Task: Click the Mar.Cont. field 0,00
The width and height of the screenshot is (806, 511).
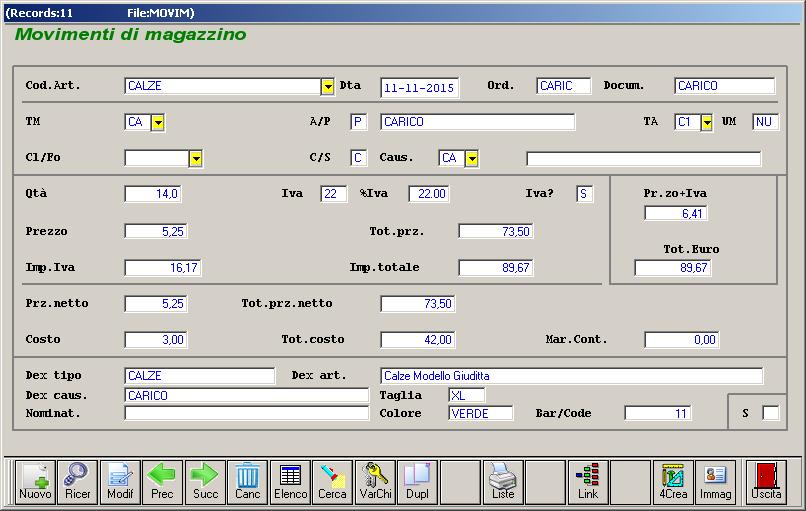Action: [682, 340]
